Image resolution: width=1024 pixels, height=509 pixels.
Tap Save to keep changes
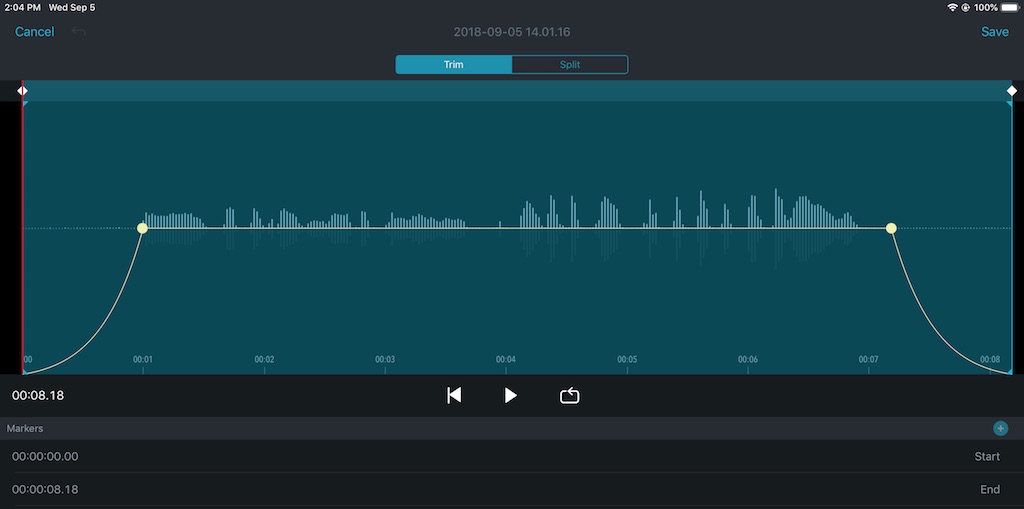pos(994,32)
